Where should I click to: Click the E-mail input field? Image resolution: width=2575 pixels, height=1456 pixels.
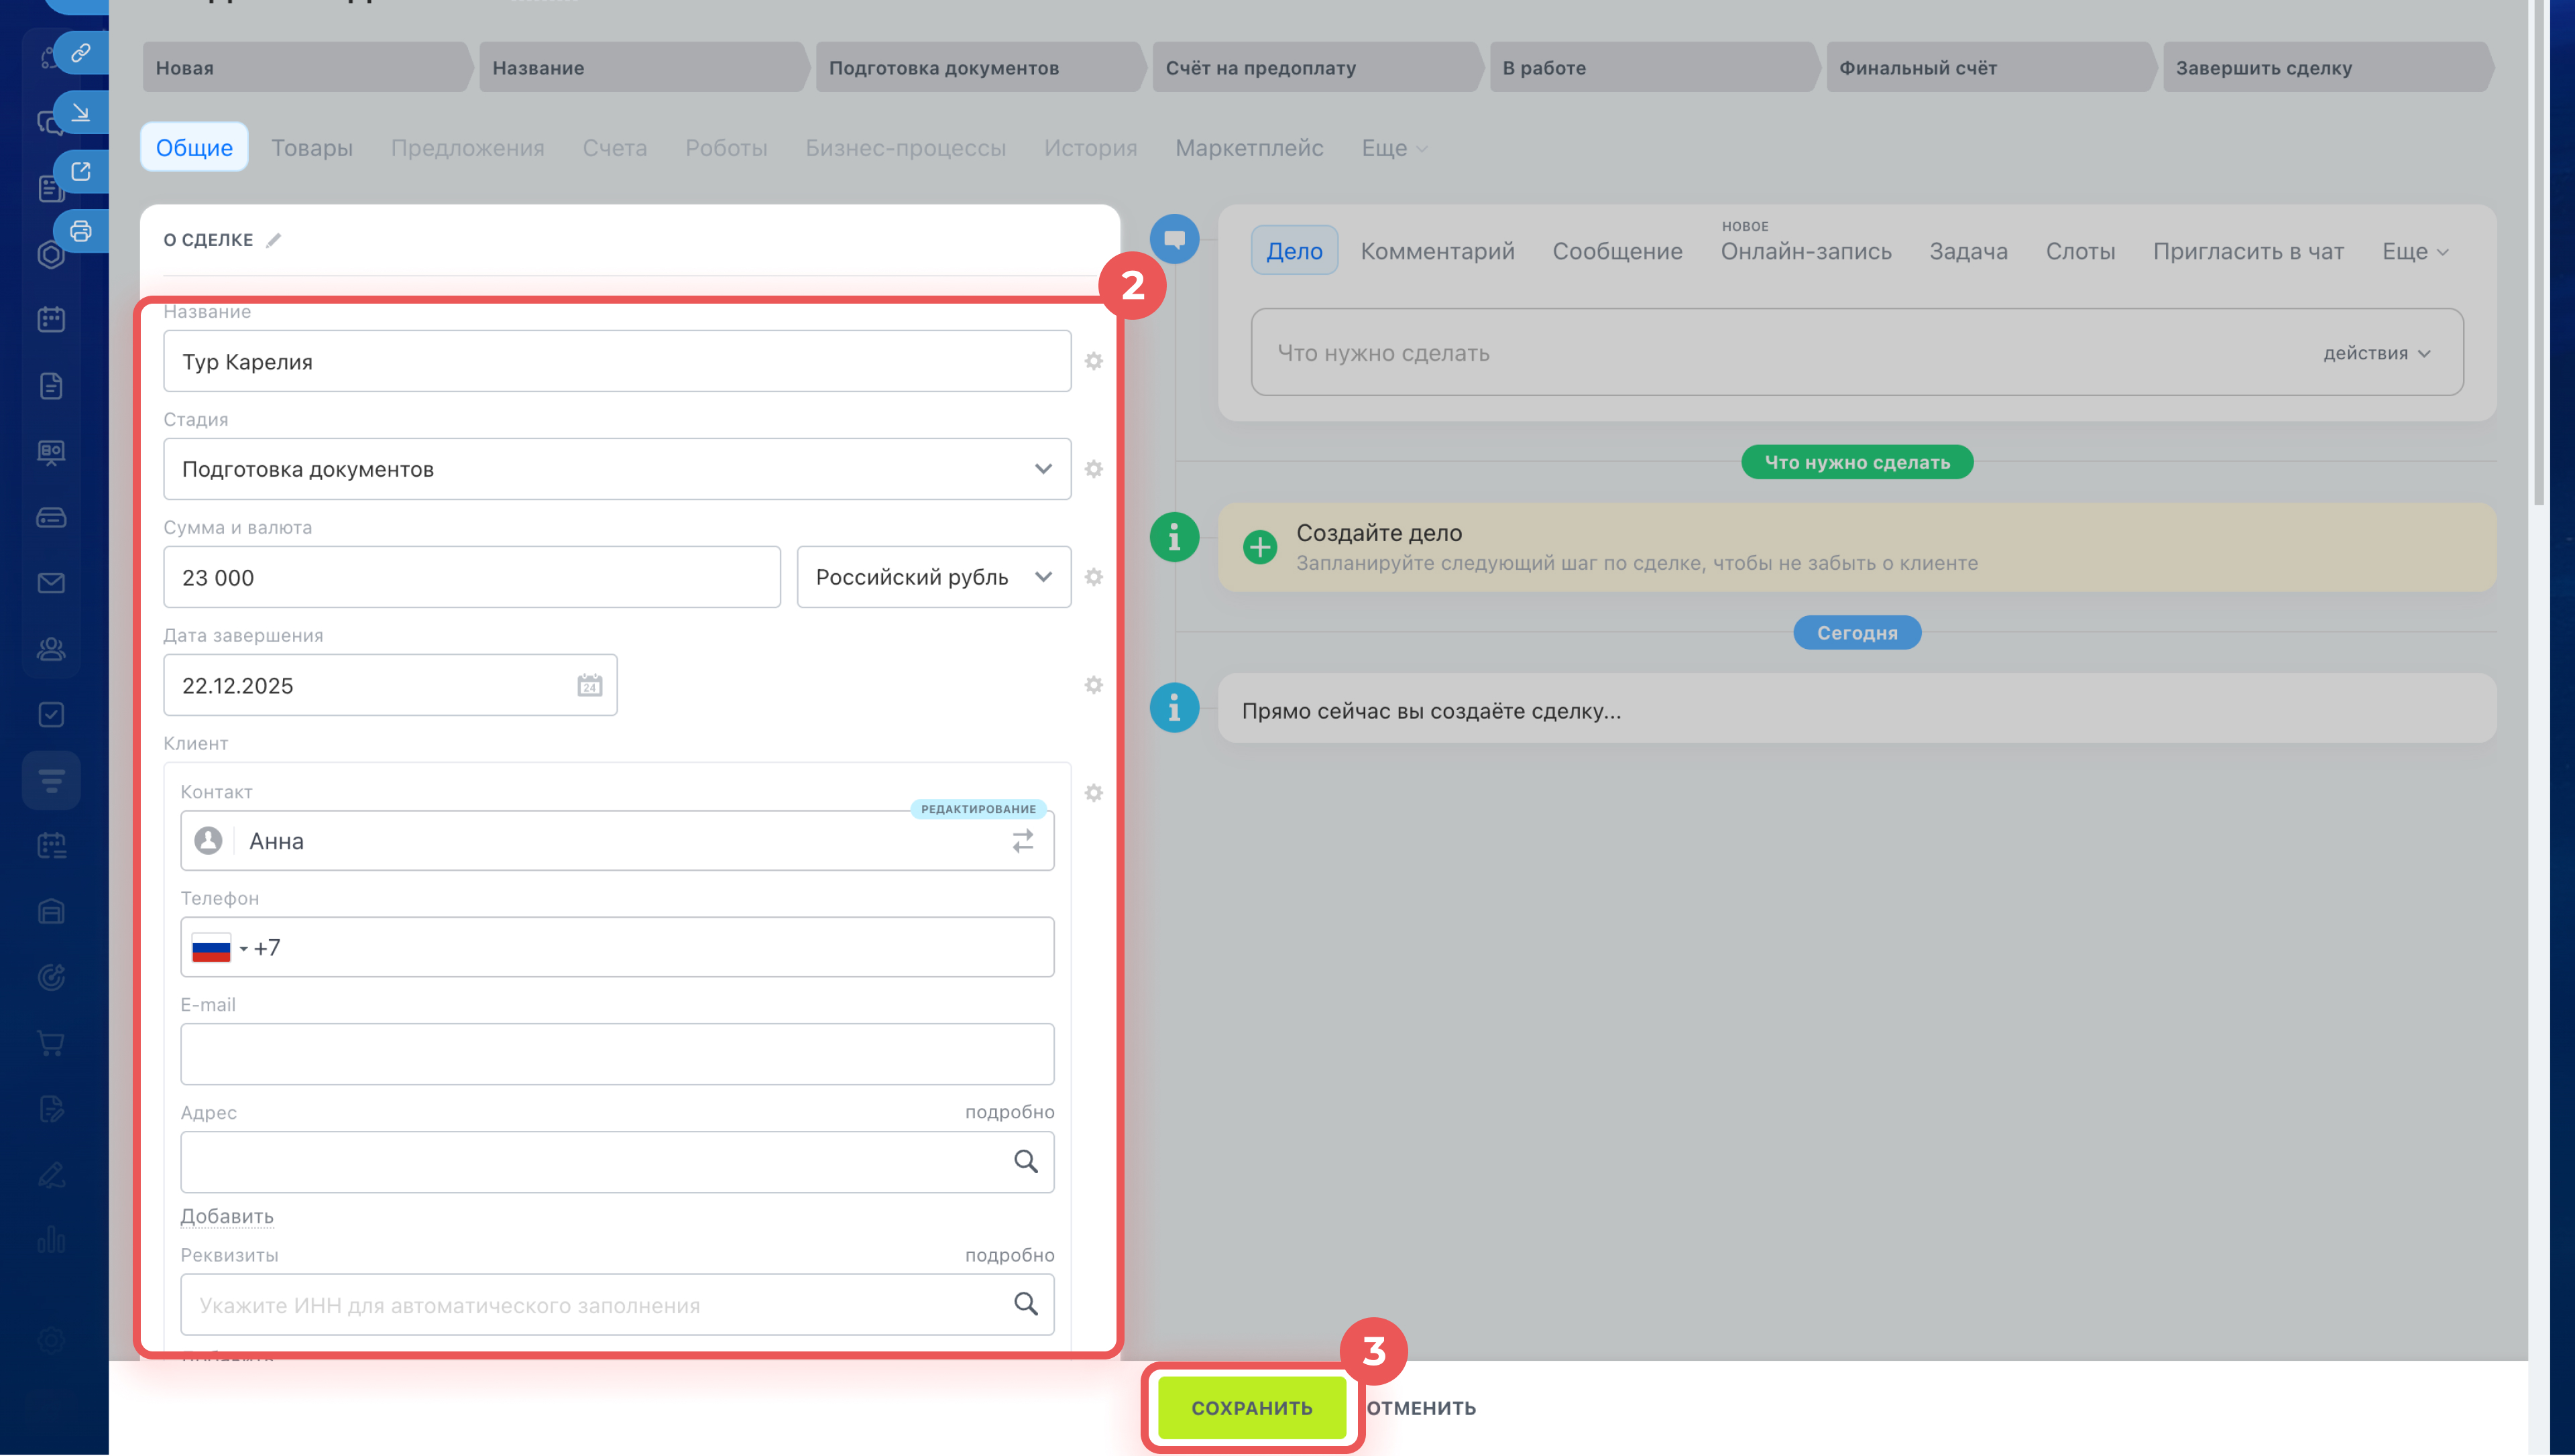(616, 1054)
